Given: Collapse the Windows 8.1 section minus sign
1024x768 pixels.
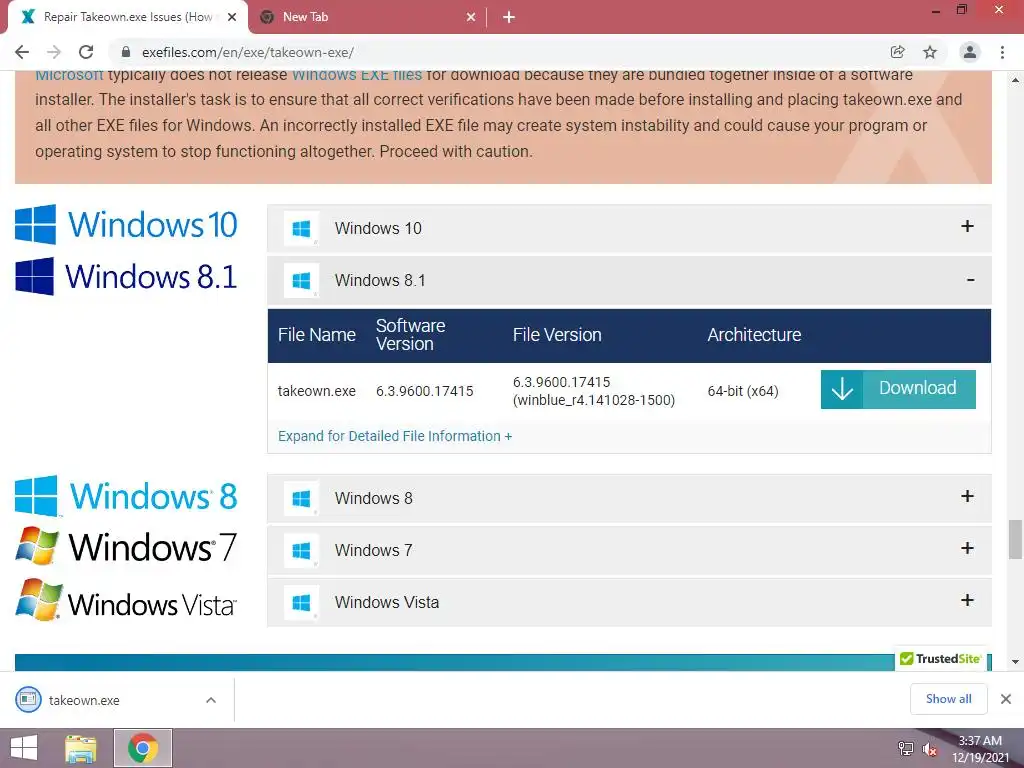Looking at the screenshot, I should tap(970, 280).
